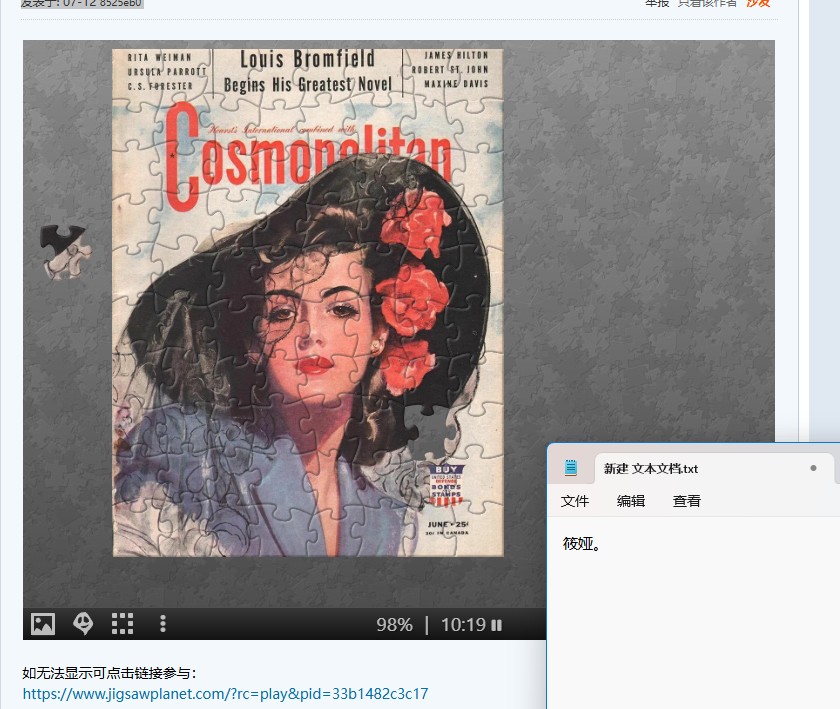Toggle the ghost image icon

pyautogui.click(x=83, y=624)
